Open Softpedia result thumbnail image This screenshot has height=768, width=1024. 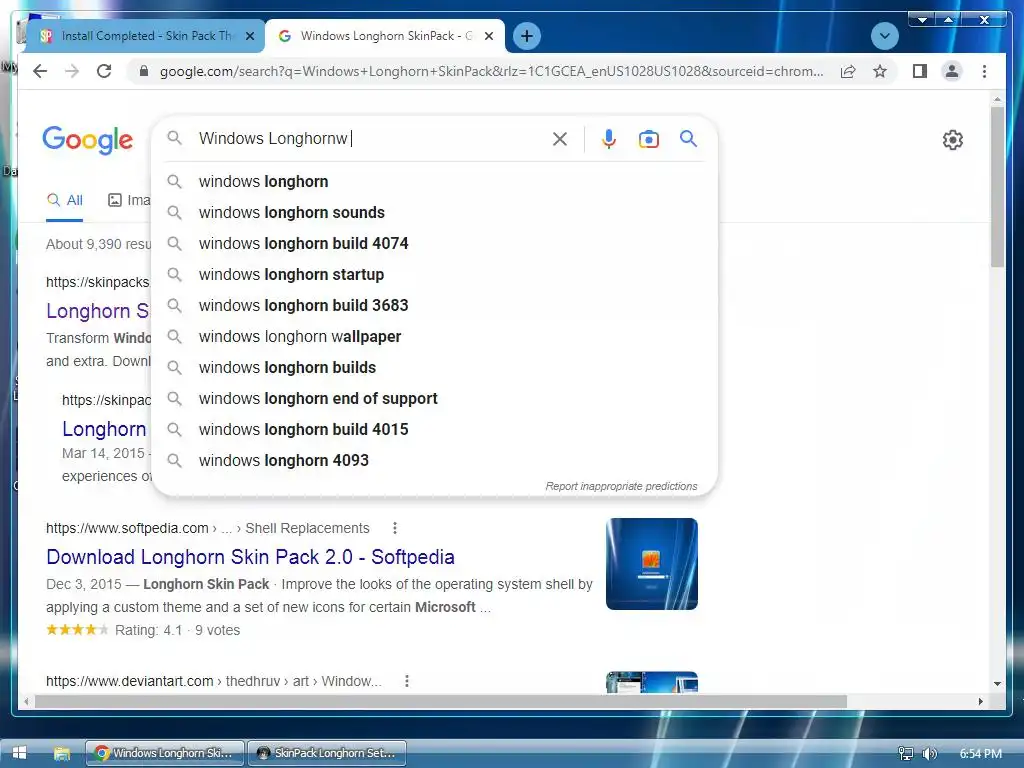click(652, 564)
